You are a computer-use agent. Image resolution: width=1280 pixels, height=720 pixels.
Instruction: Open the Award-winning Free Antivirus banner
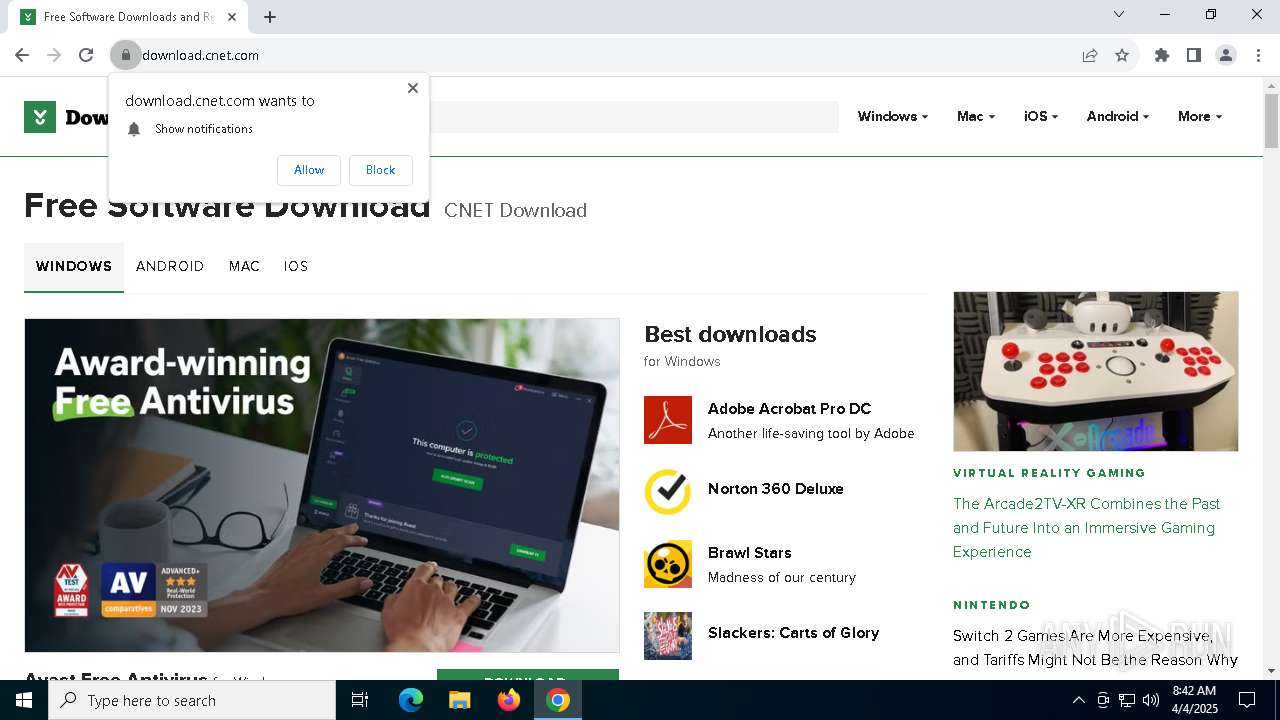click(x=322, y=485)
